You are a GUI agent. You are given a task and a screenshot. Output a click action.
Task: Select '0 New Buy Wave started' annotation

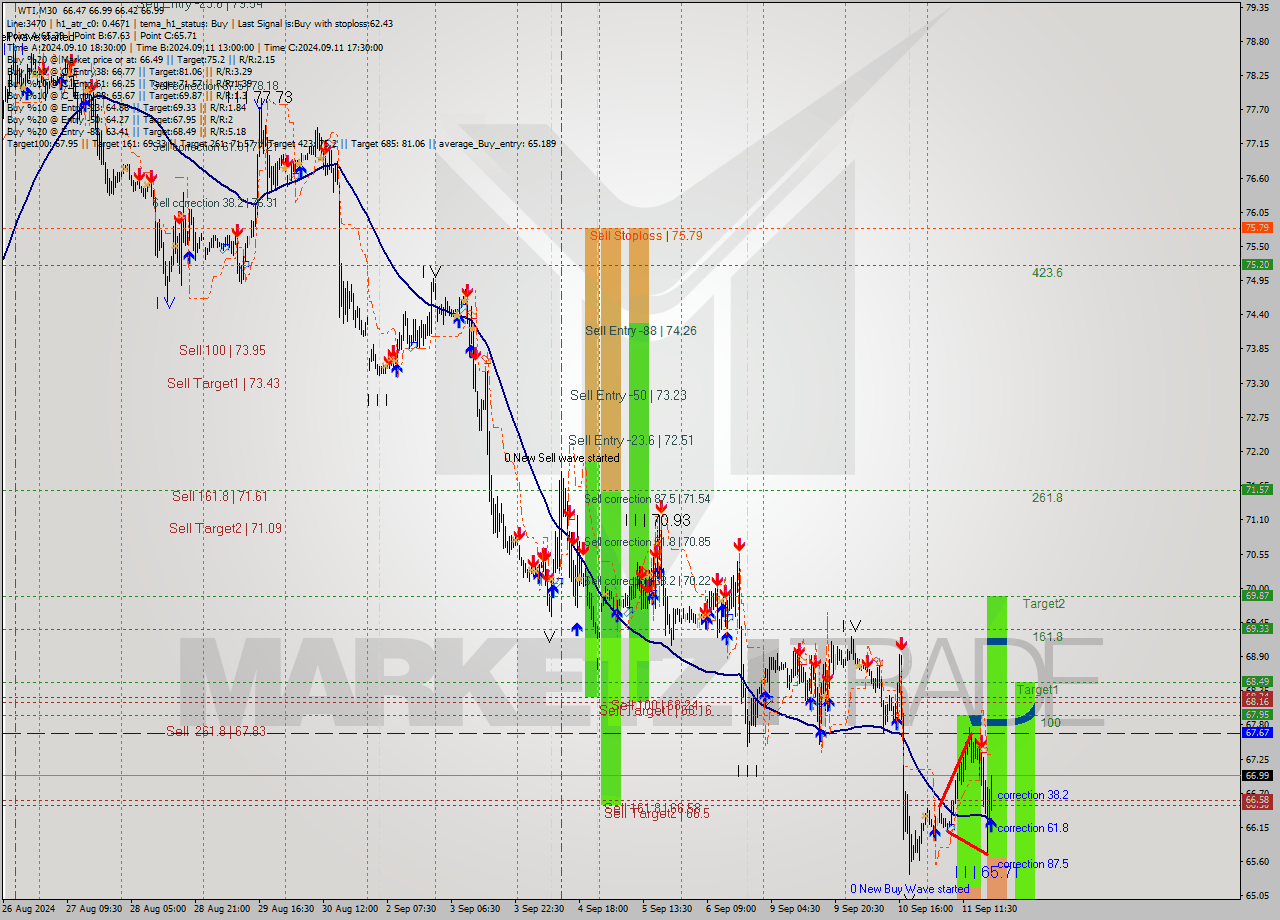click(909, 888)
